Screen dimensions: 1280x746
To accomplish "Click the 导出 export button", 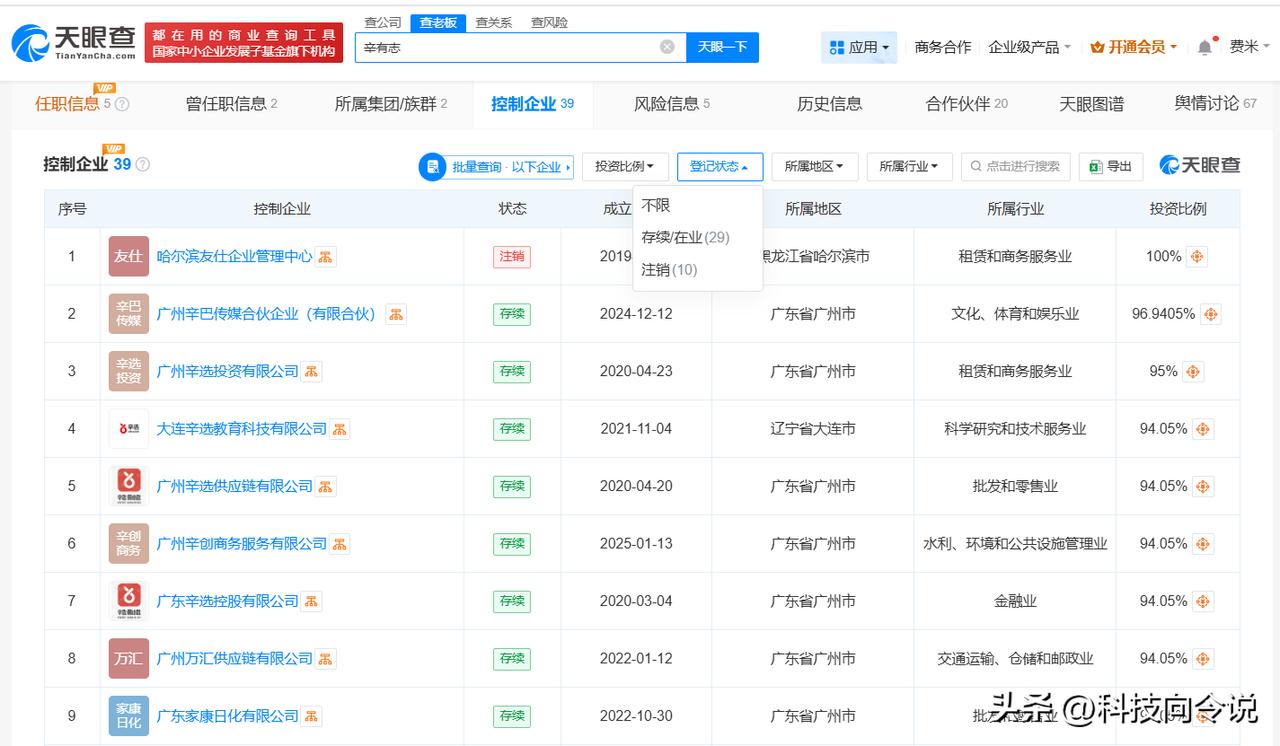I will point(1111,167).
